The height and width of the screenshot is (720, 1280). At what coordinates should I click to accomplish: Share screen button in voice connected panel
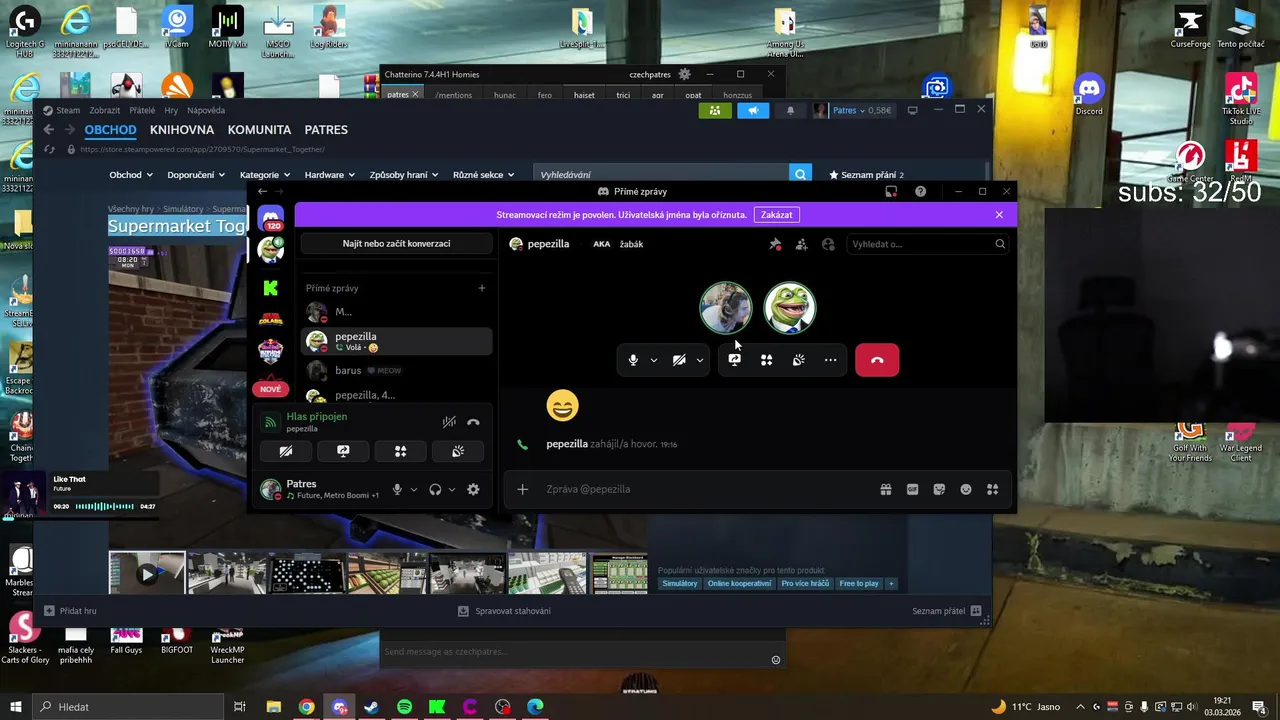343,451
